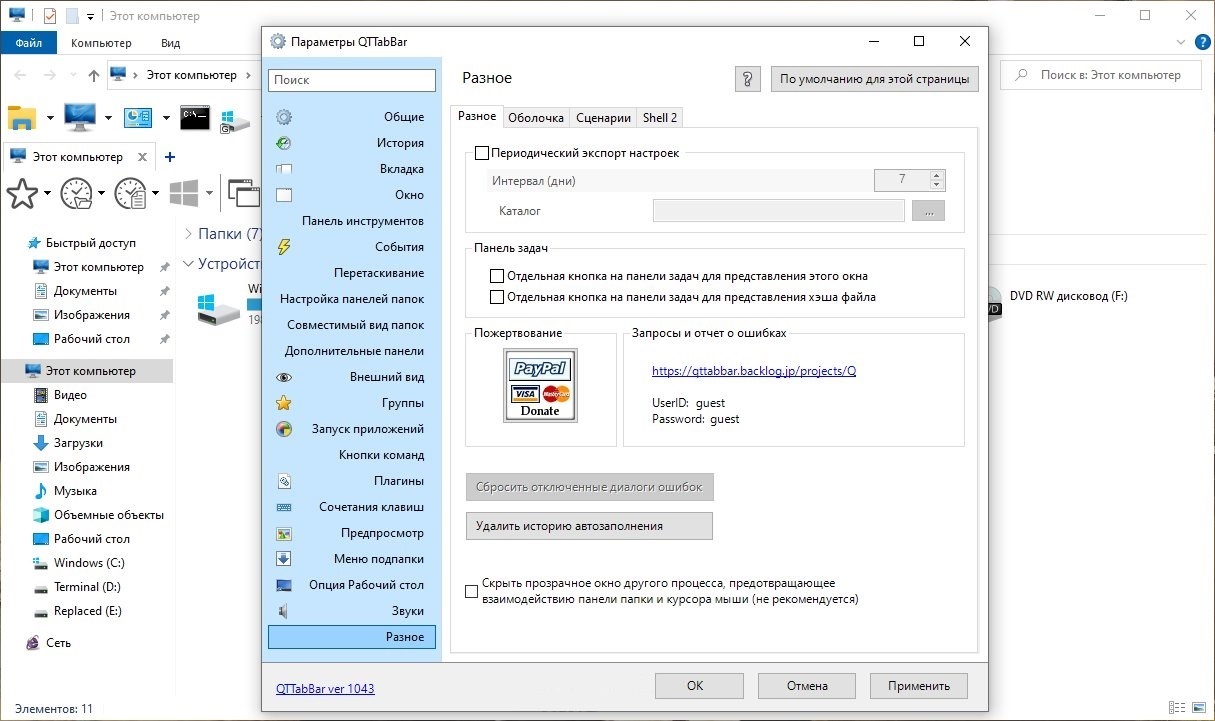Toggle separate taskbar button for этого окна
The height and width of the screenshot is (721, 1215).
tap(497, 276)
